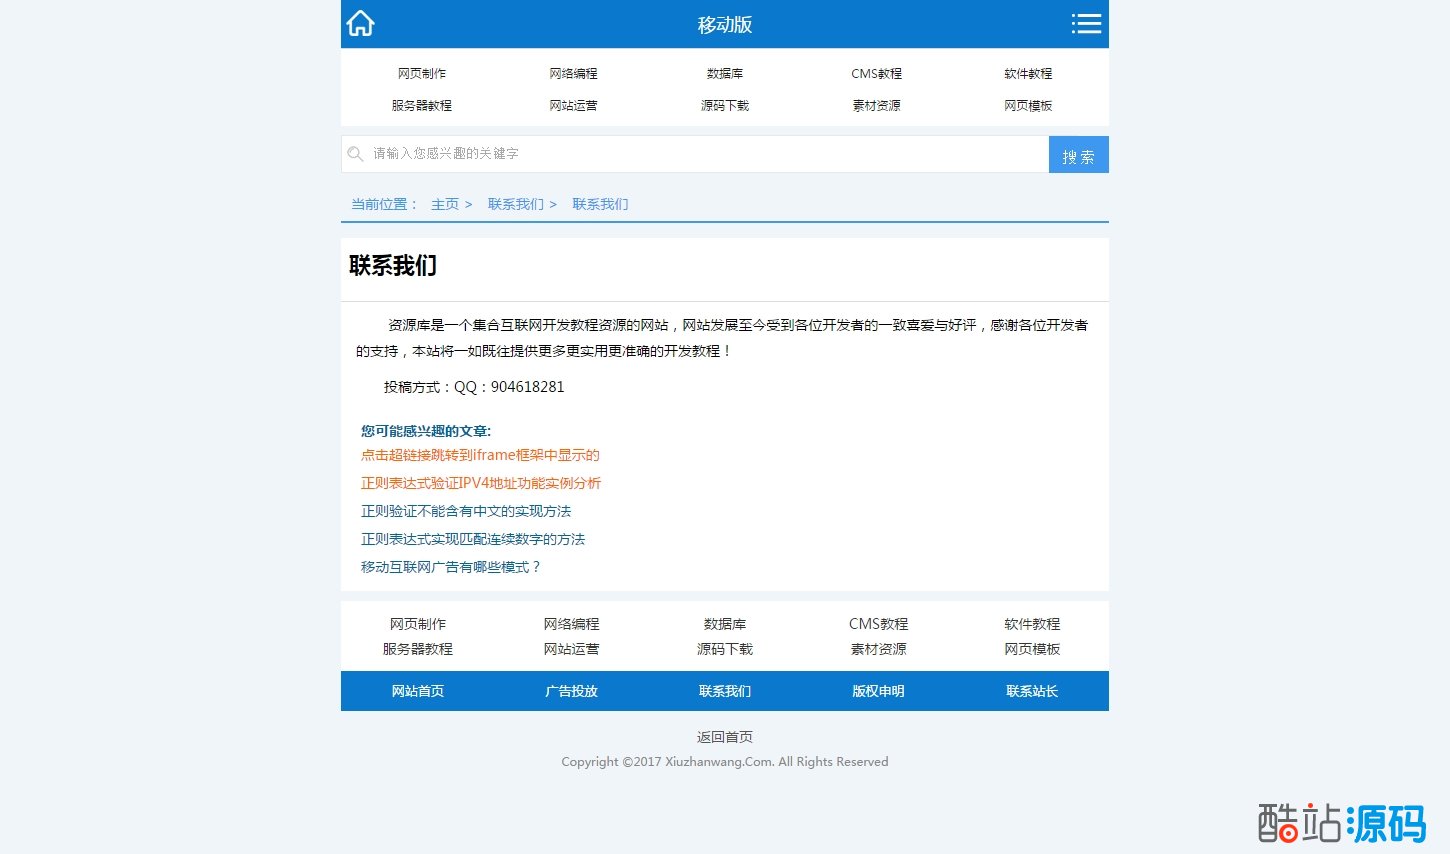
Task: Open 版权申明 in blue footer bar
Action: [x=878, y=691]
